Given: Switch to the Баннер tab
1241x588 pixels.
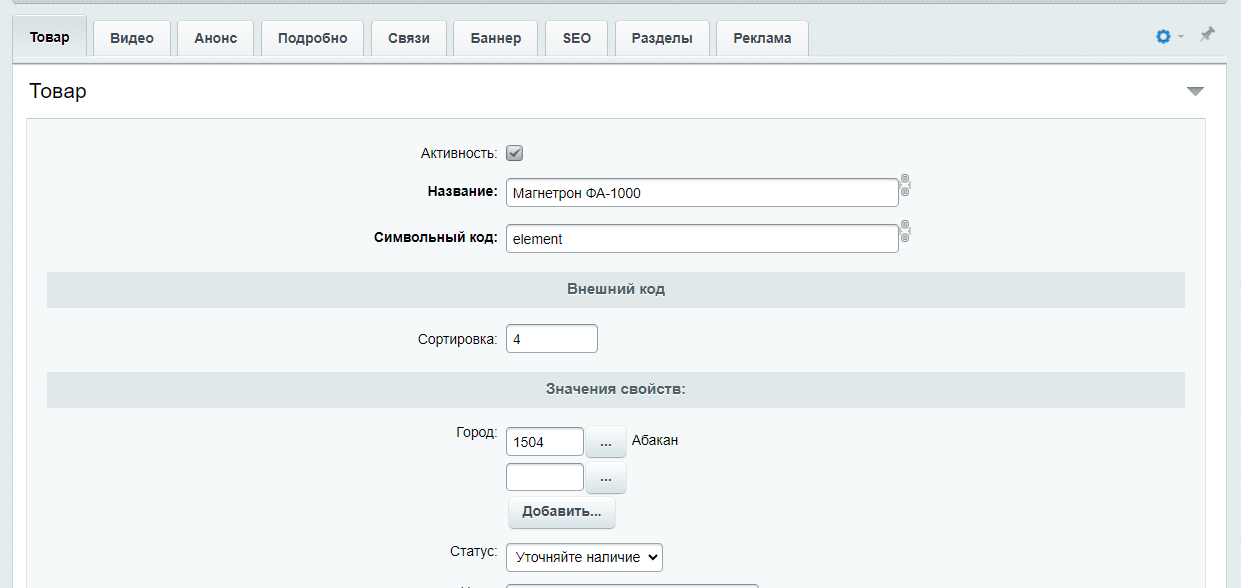Looking at the screenshot, I should pos(495,38).
